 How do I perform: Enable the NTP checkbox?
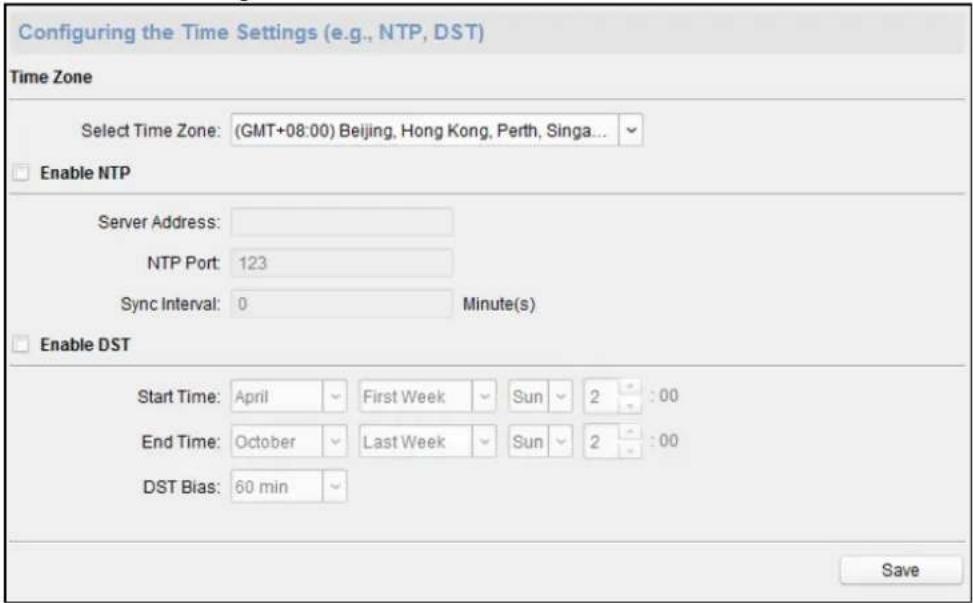tap(21, 172)
